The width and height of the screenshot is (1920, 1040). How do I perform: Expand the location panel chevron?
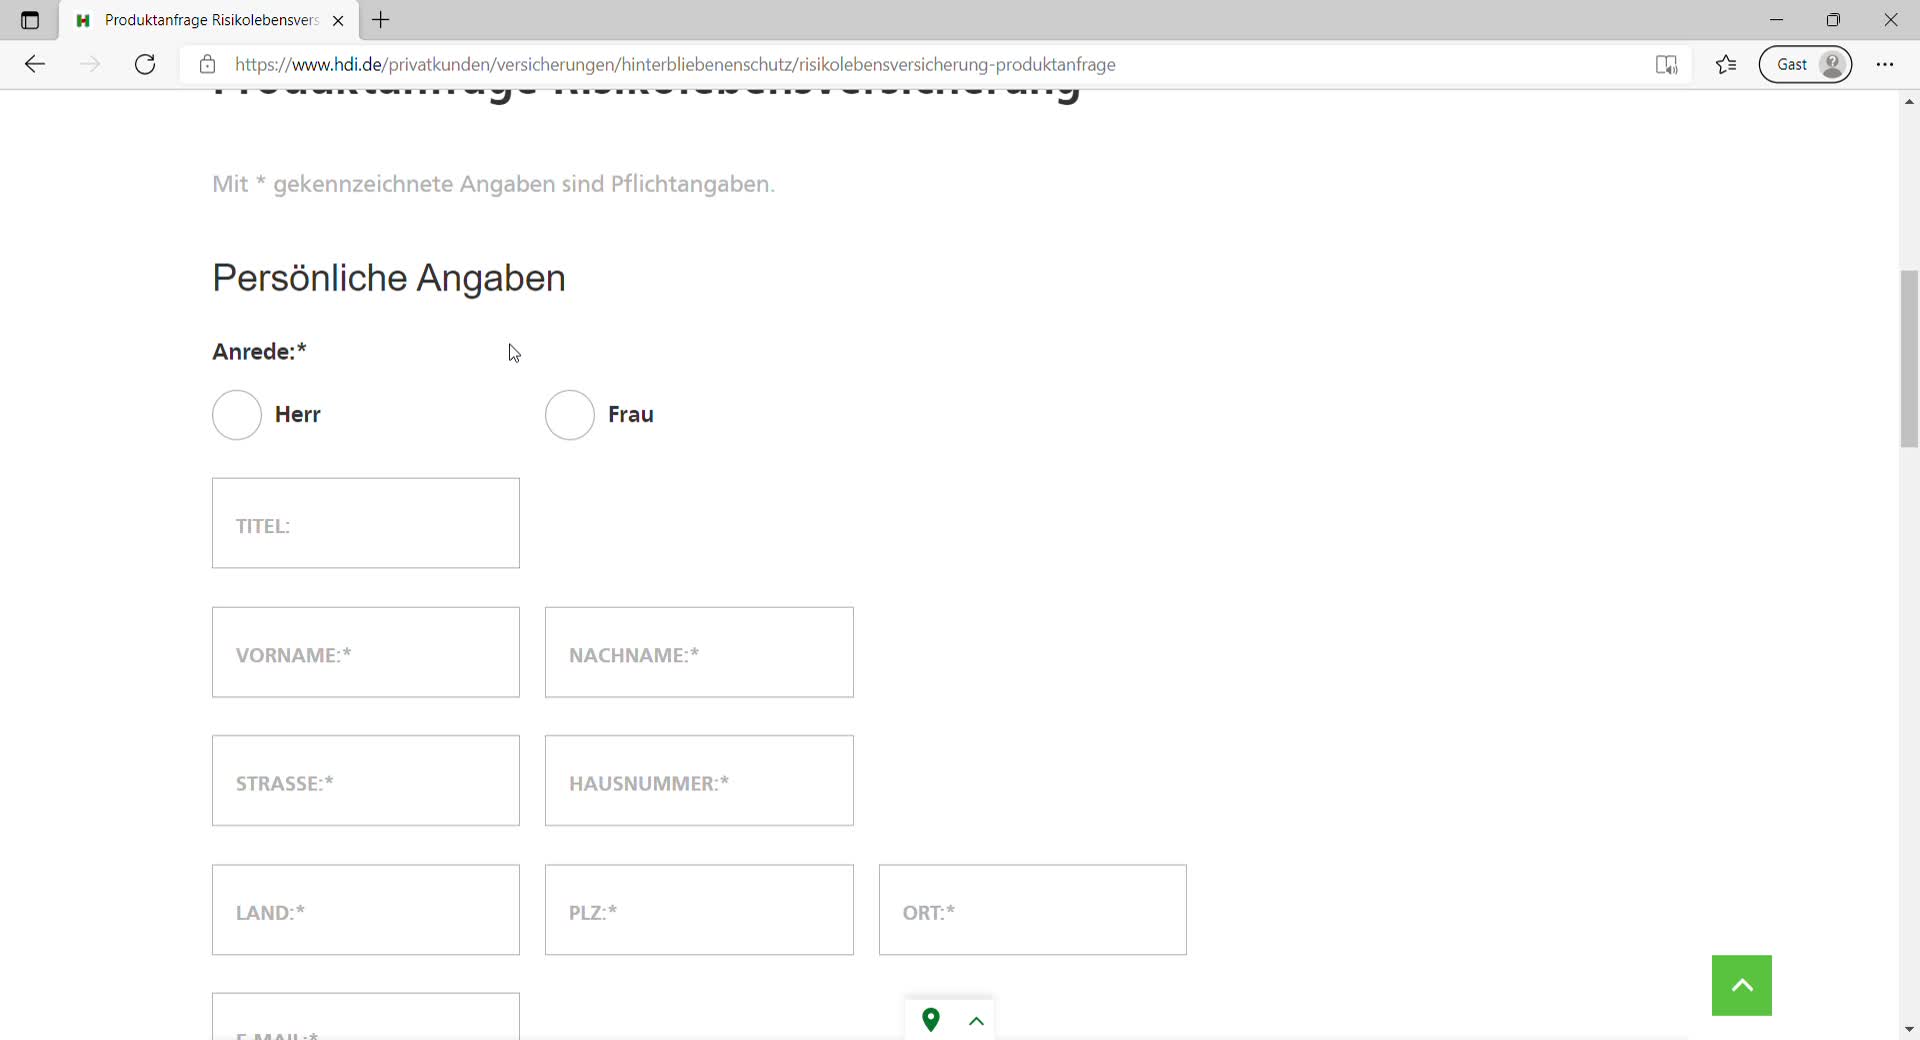pos(977,1021)
